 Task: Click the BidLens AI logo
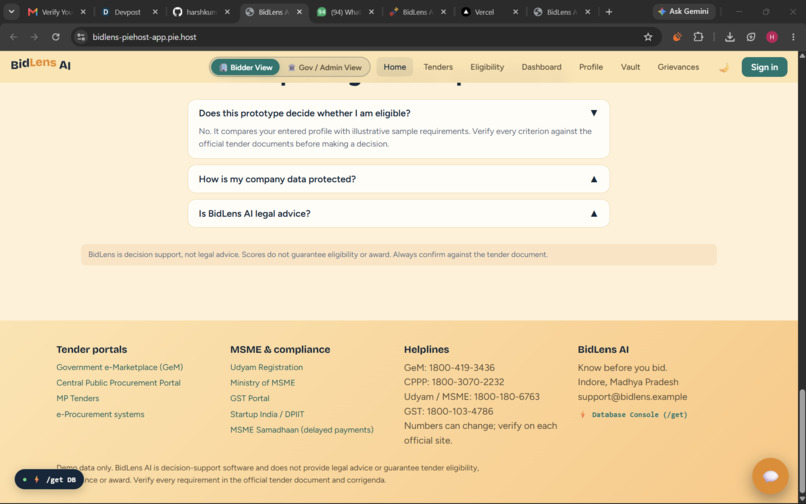point(41,64)
